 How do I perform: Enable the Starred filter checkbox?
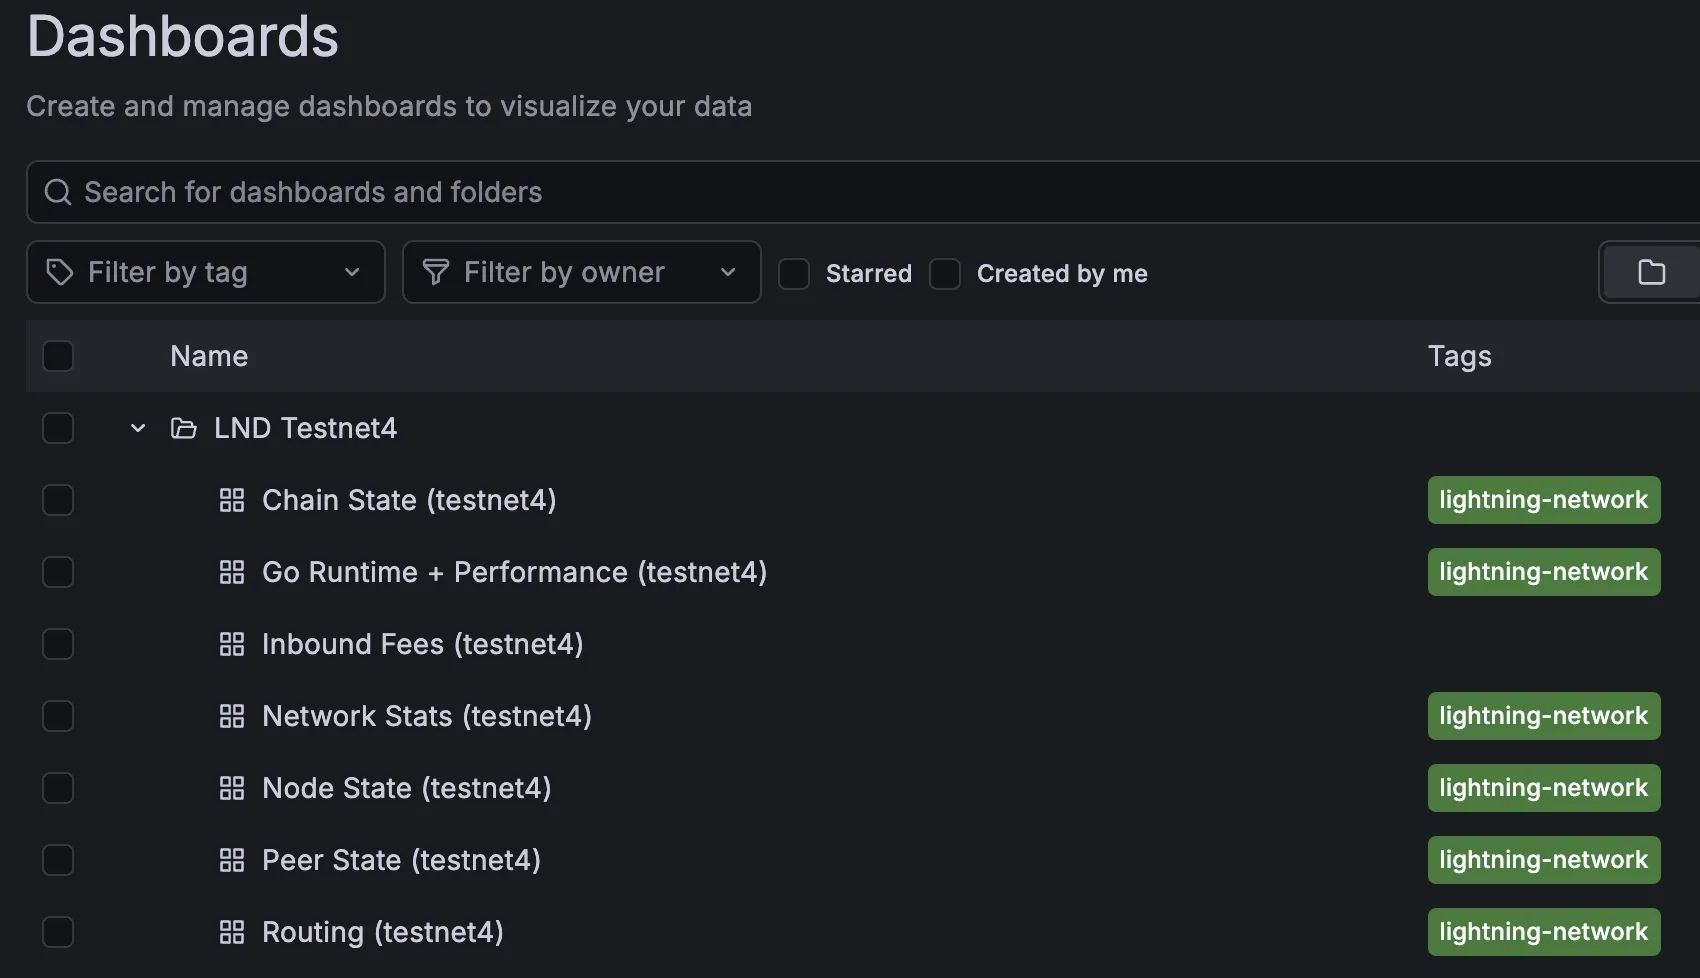[x=794, y=273]
